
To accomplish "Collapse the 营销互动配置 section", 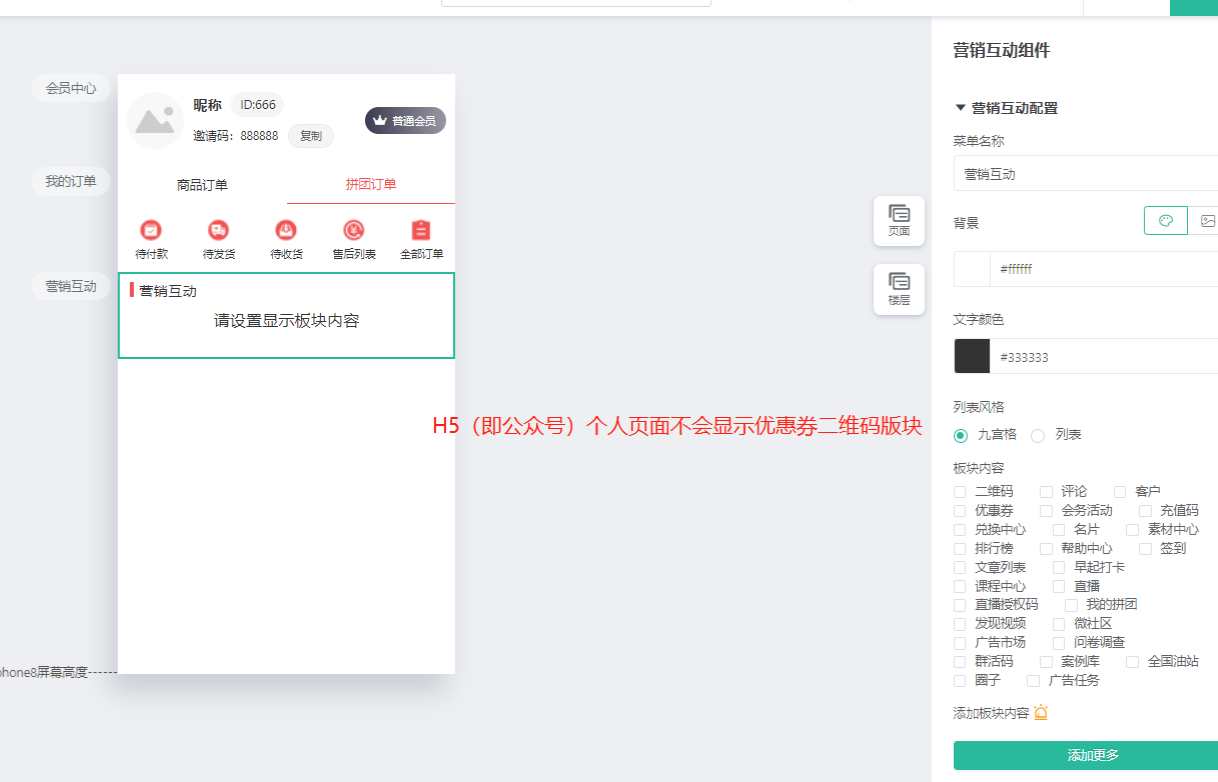I will [x=961, y=108].
